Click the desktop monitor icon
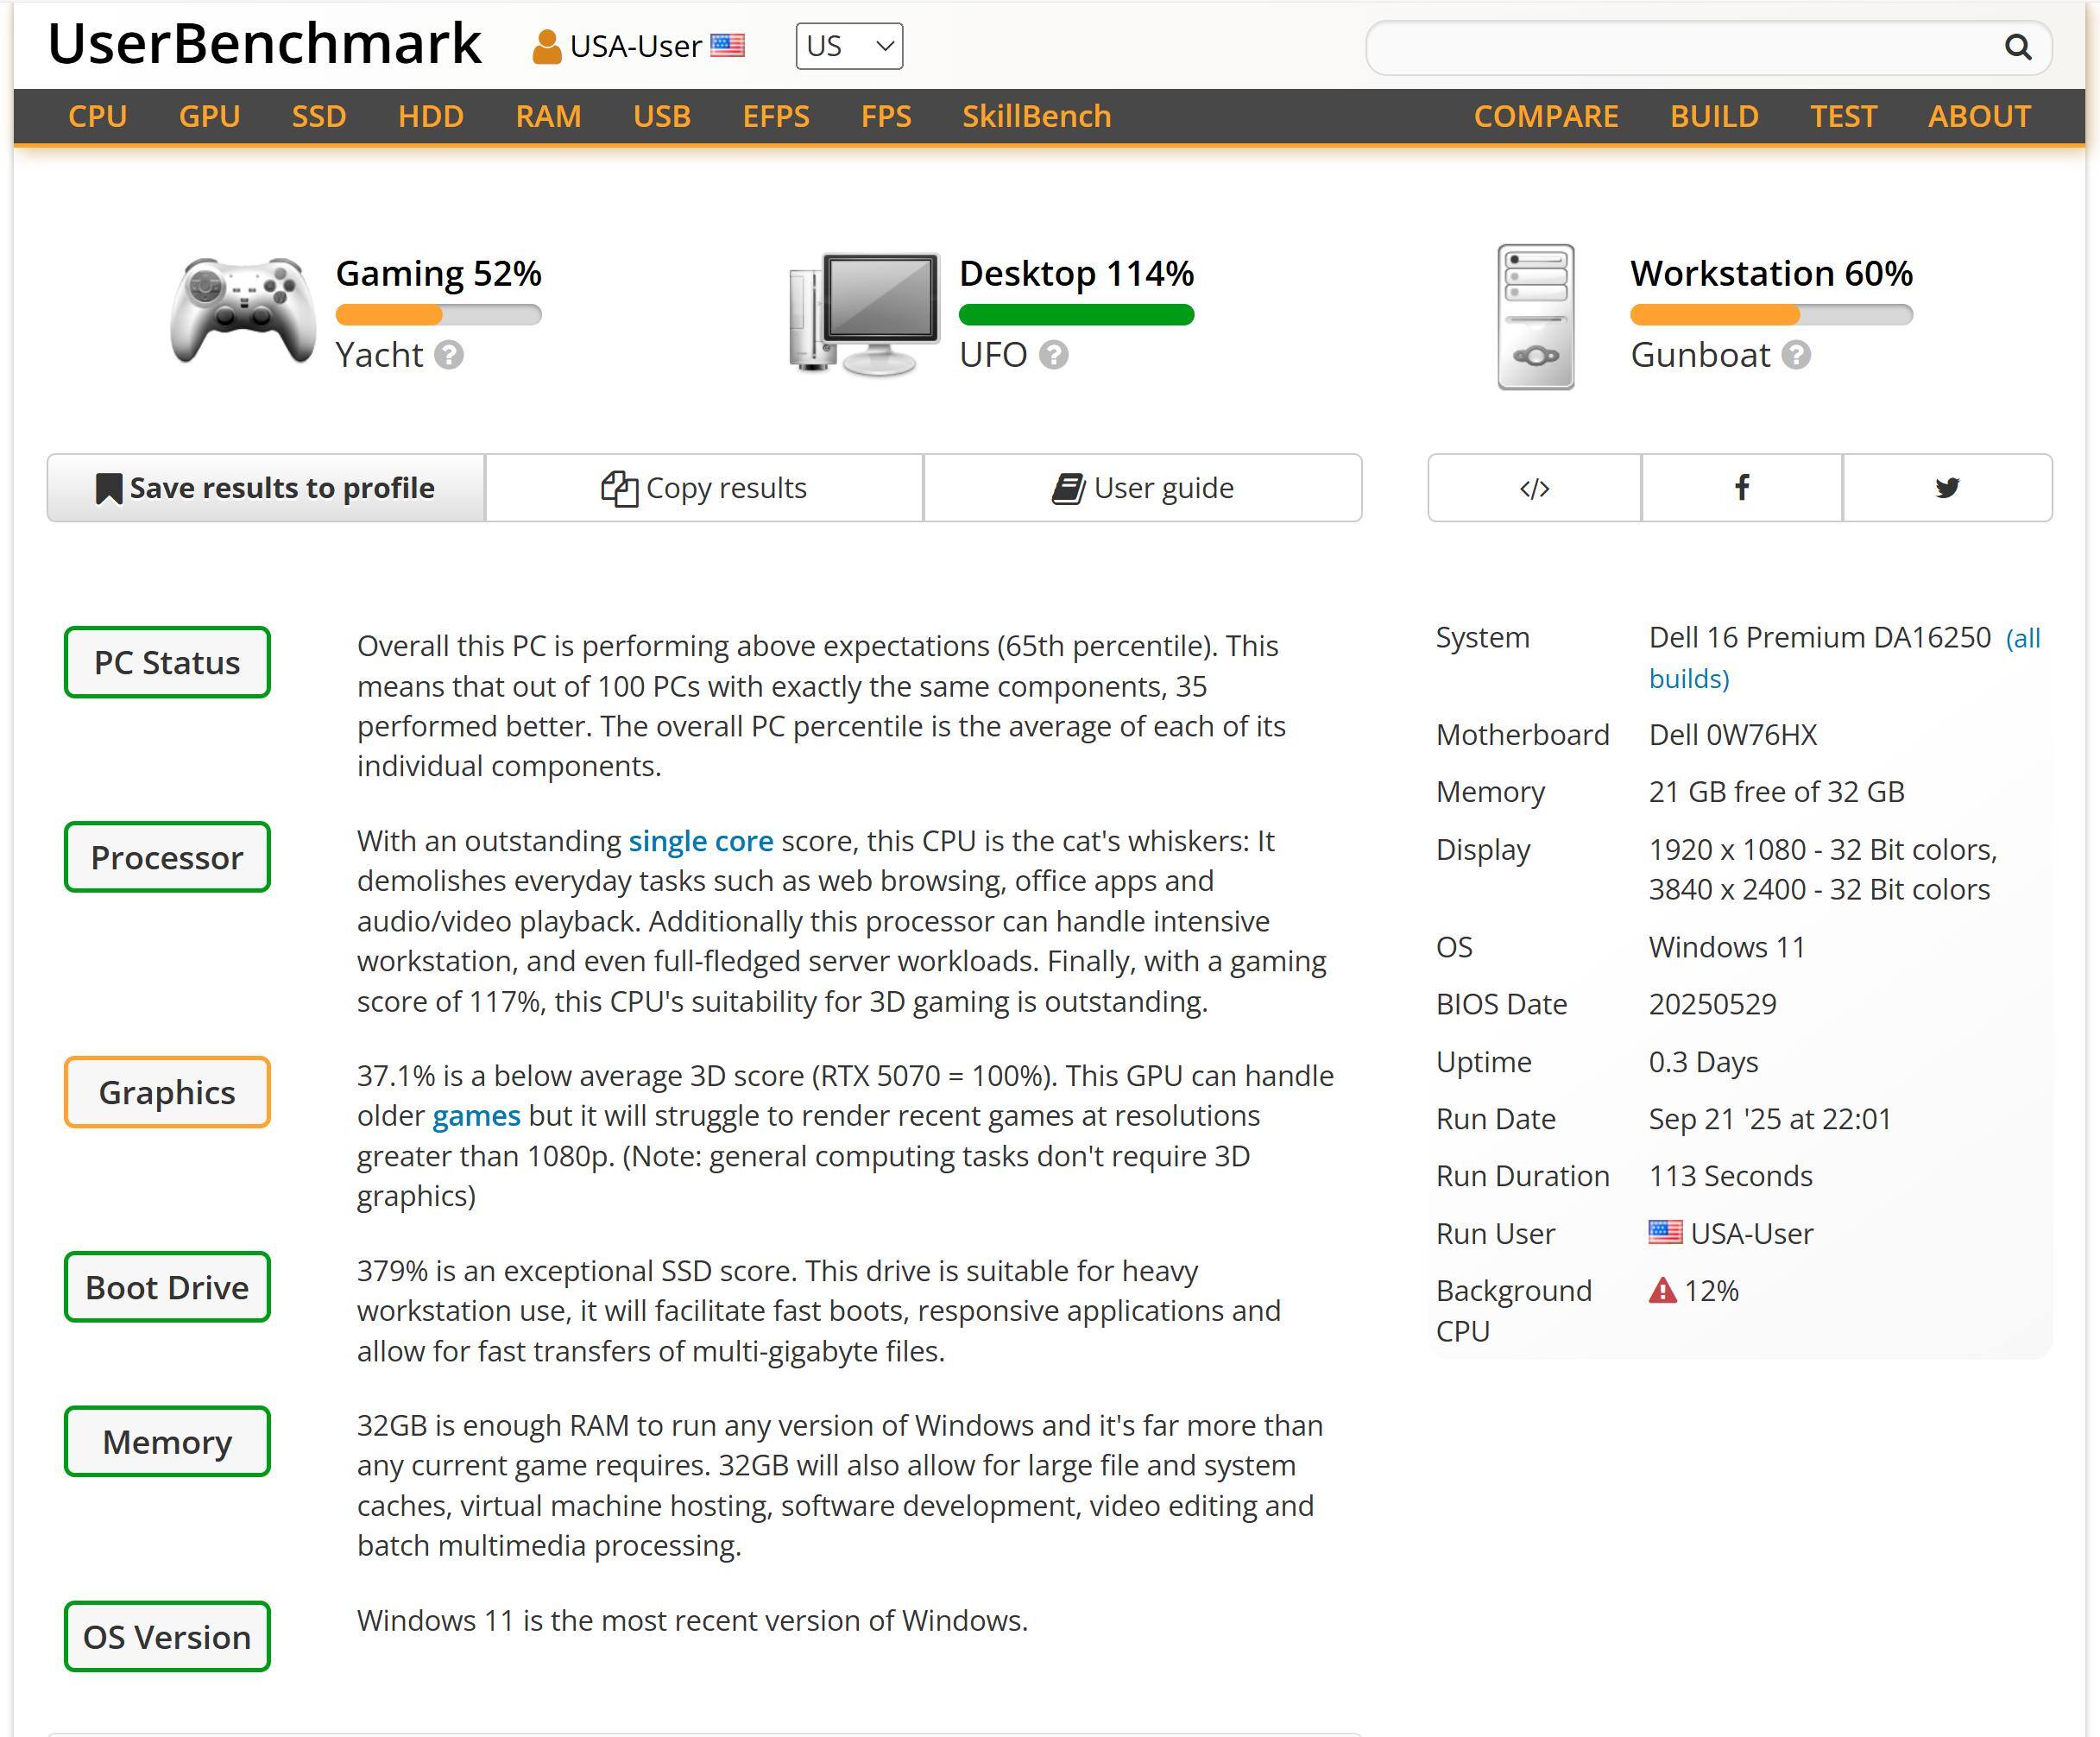The height and width of the screenshot is (1737, 2100). (865, 314)
